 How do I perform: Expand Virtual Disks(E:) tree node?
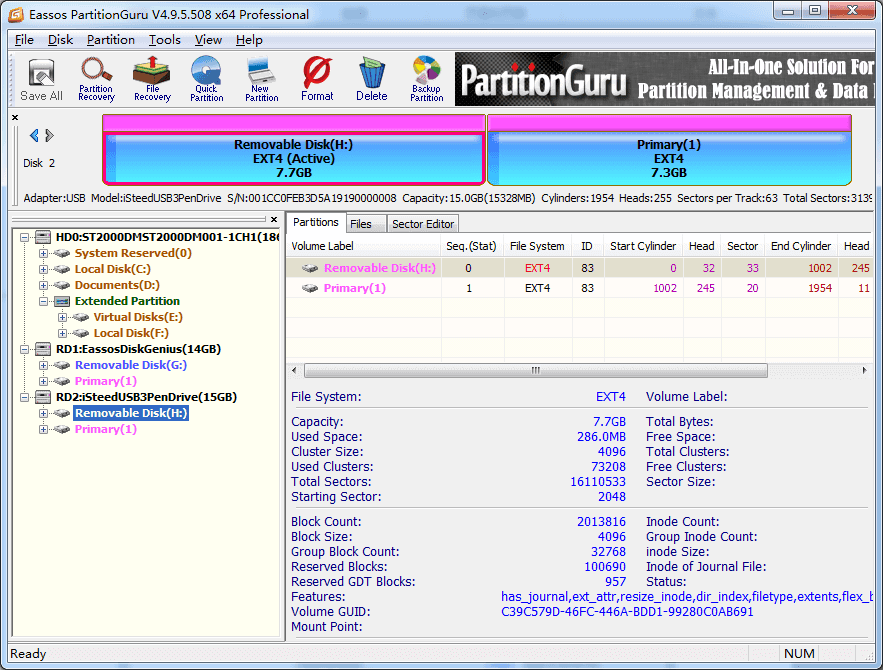pos(63,318)
